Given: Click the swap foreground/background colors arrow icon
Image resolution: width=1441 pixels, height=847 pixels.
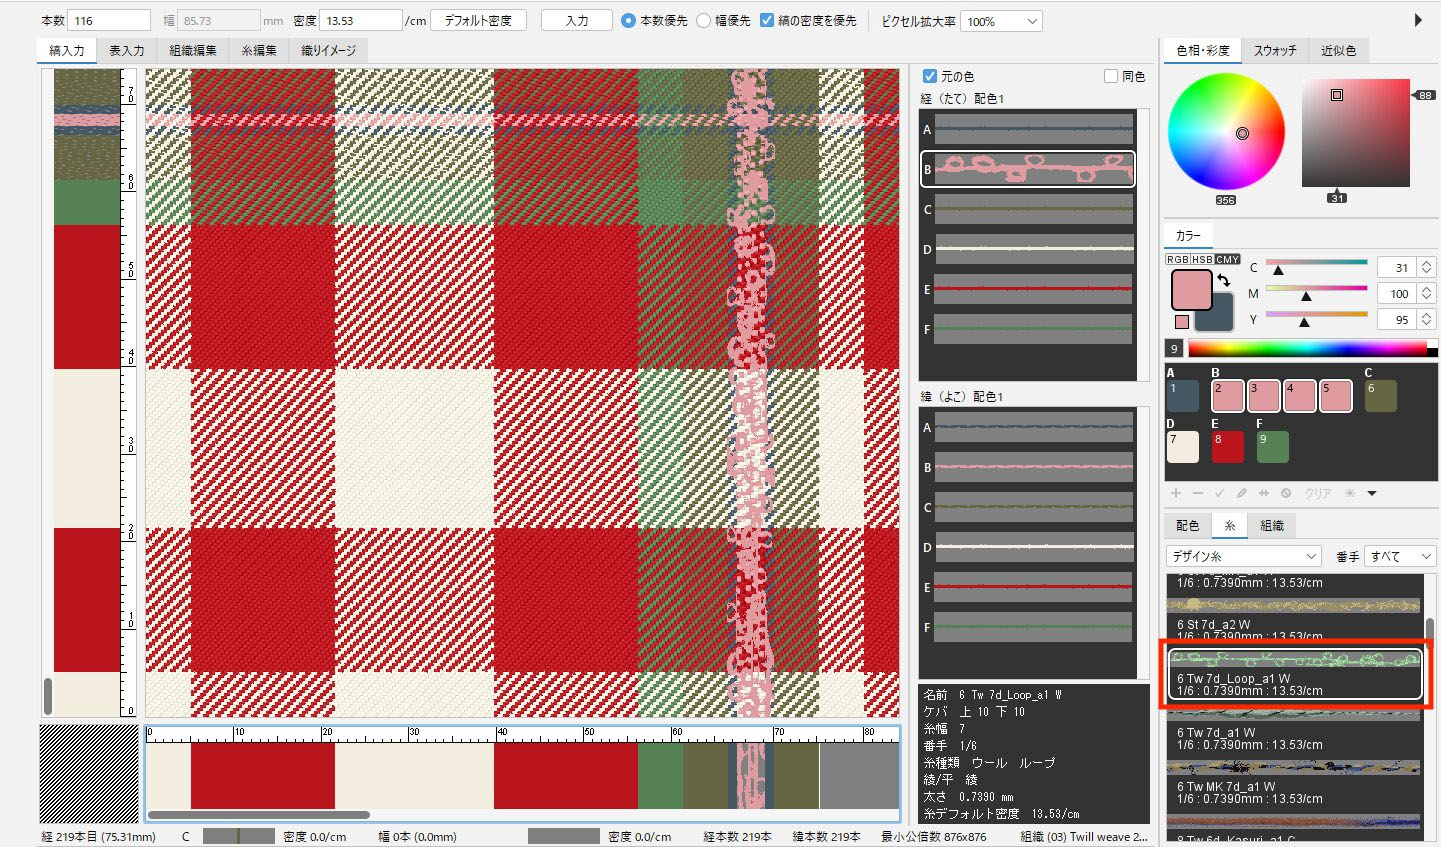Looking at the screenshot, I should click(x=1224, y=281).
